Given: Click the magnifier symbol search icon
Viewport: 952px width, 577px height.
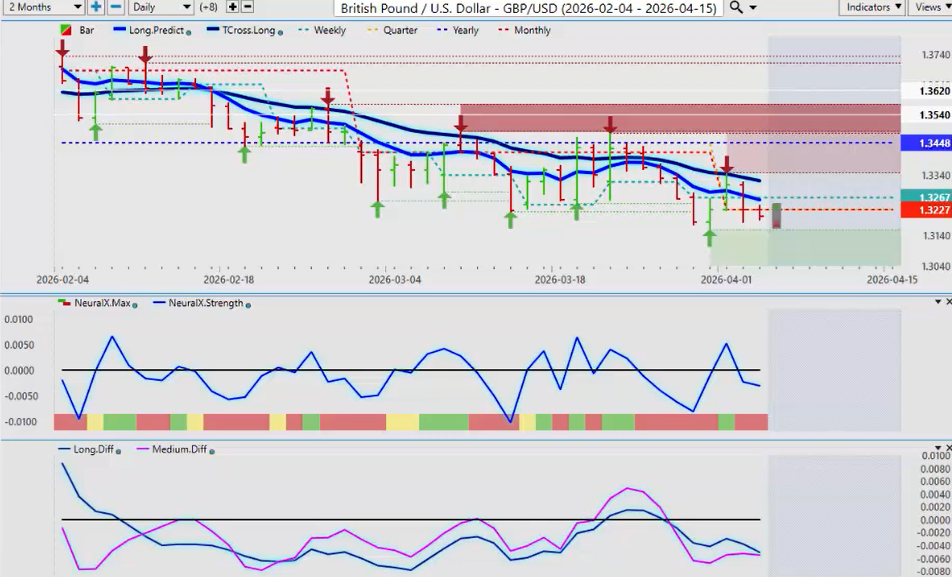Looking at the screenshot, I should pos(736,7).
